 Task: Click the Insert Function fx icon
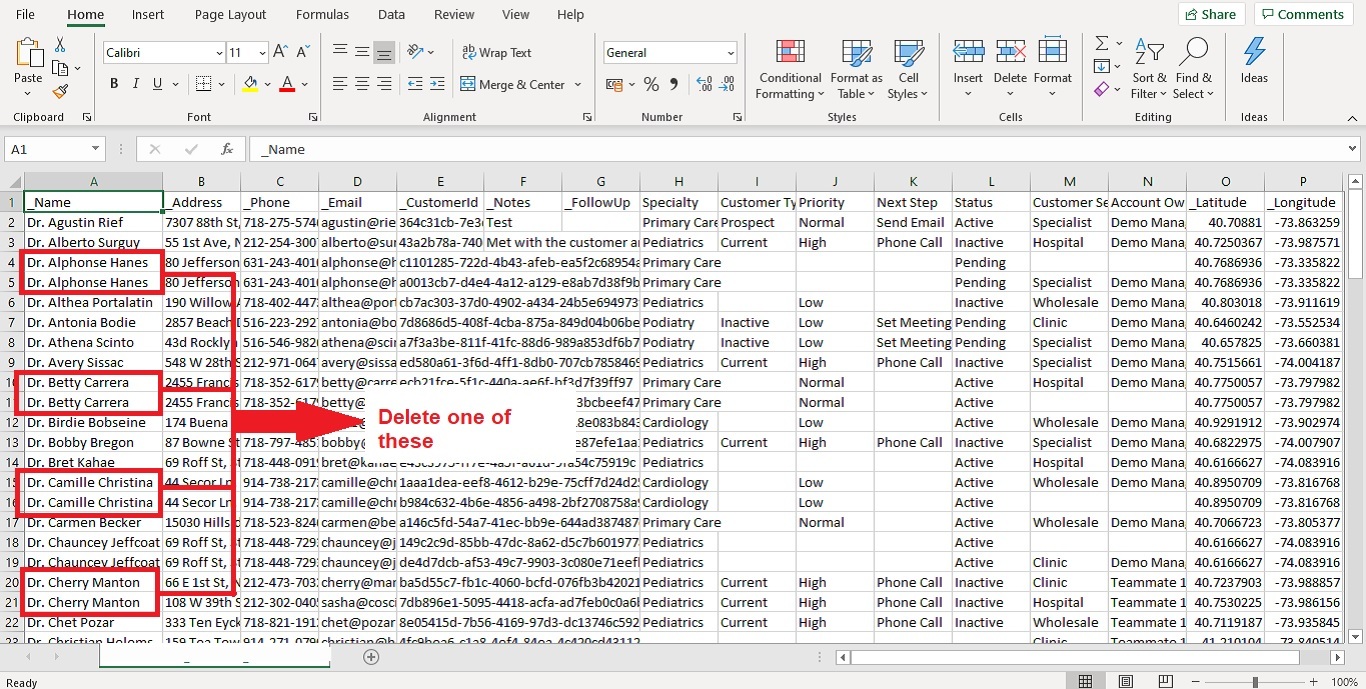click(227, 149)
